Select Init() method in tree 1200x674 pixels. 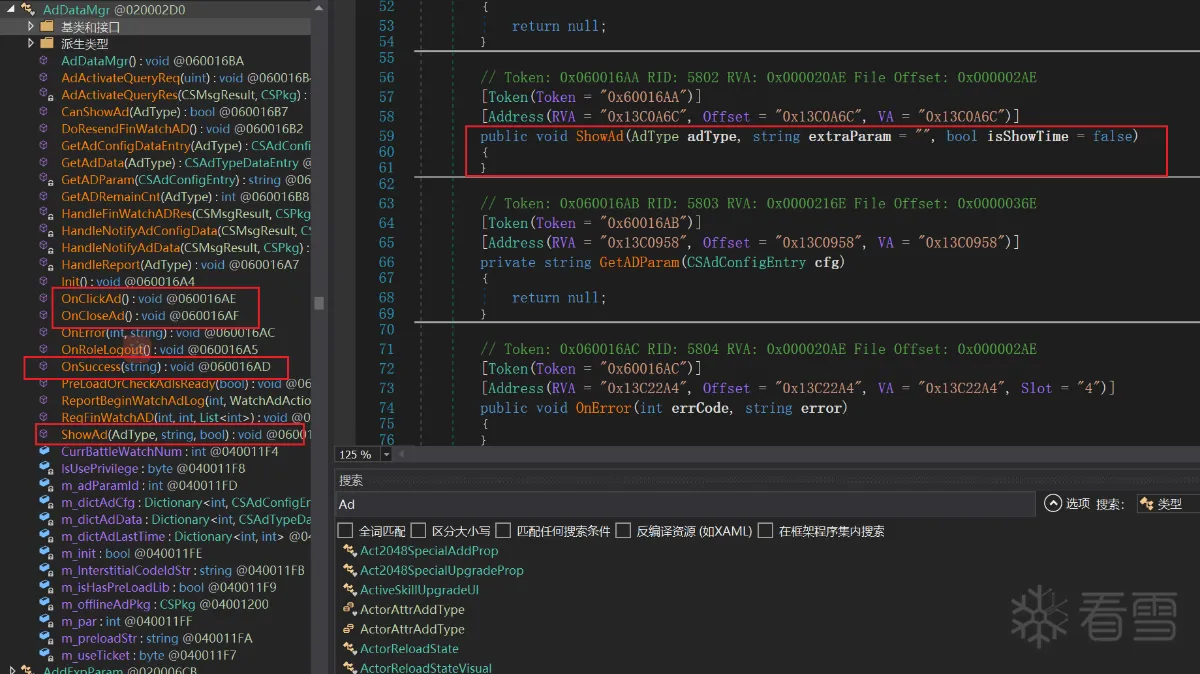[x=128, y=281]
